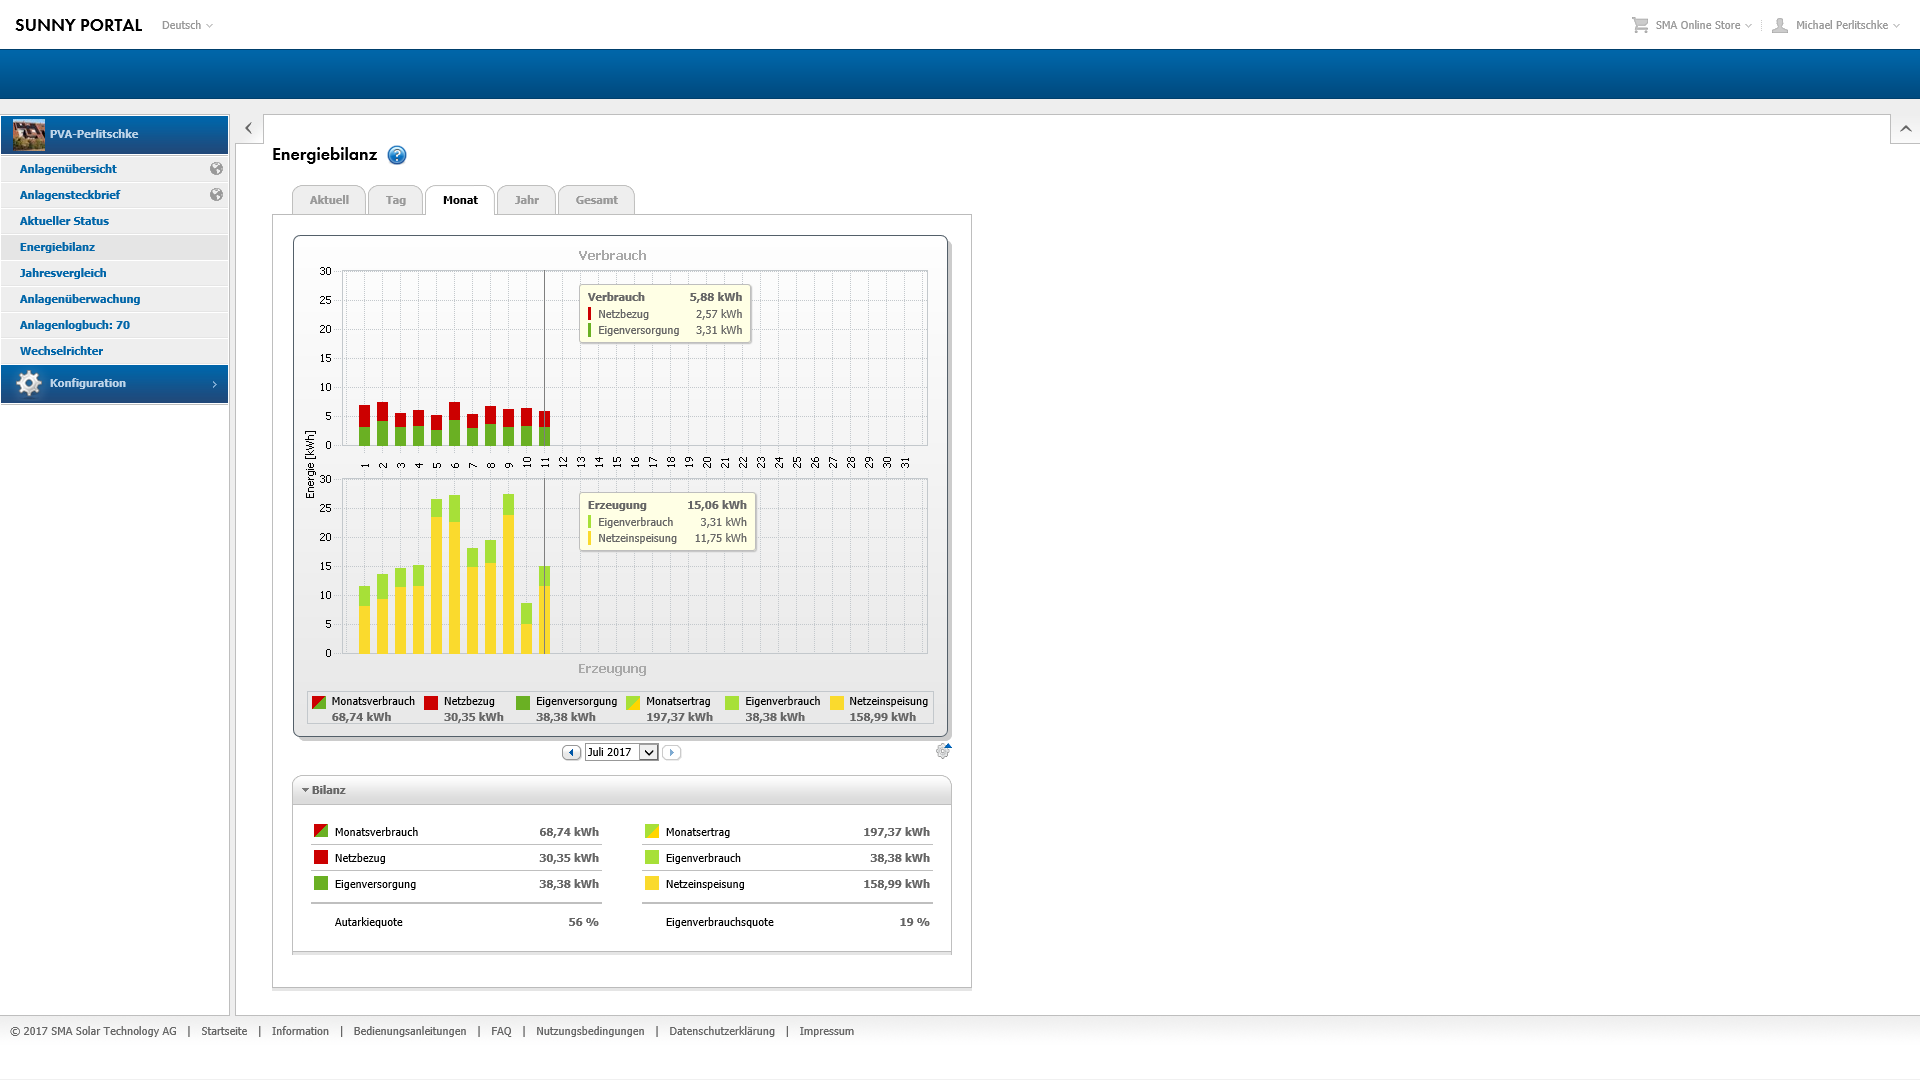Image resolution: width=1920 pixels, height=1080 pixels.
Task: Go to next month arrow
Action: 672,753
